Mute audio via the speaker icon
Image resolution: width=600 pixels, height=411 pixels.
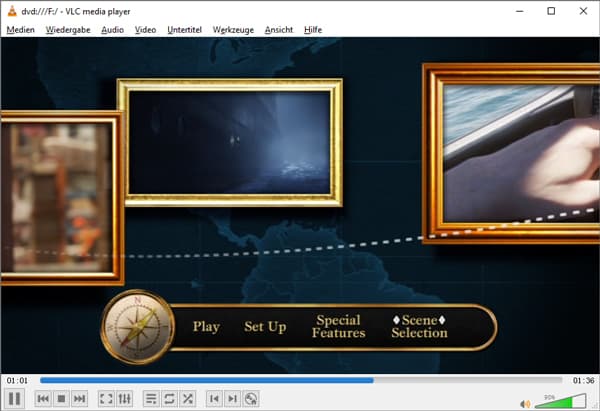[x=525, y=404]
